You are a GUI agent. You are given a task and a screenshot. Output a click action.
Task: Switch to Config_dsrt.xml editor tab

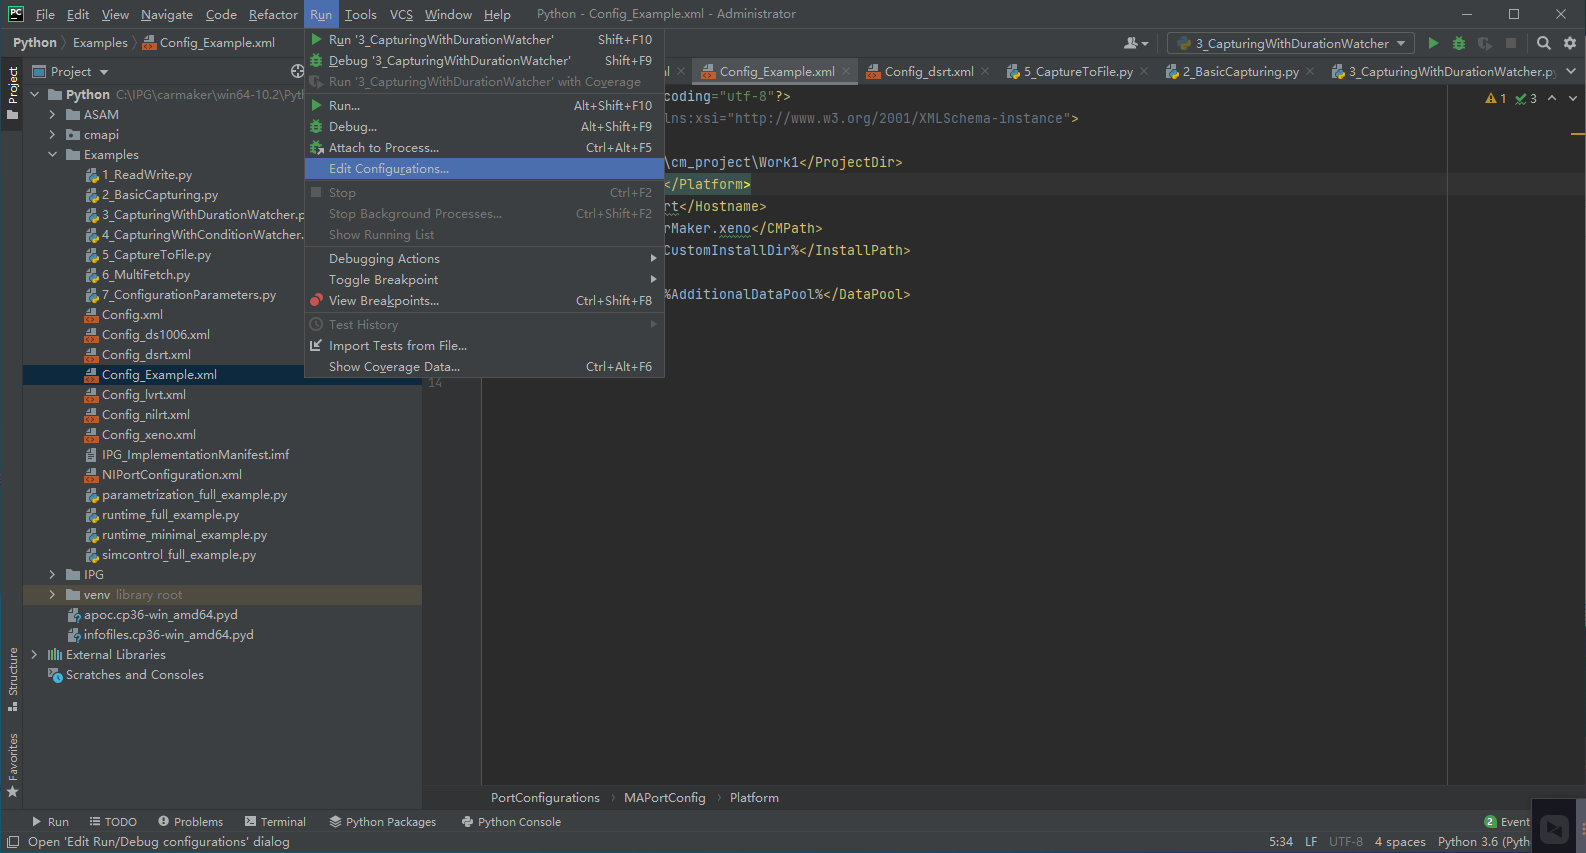tap(929, 71)
